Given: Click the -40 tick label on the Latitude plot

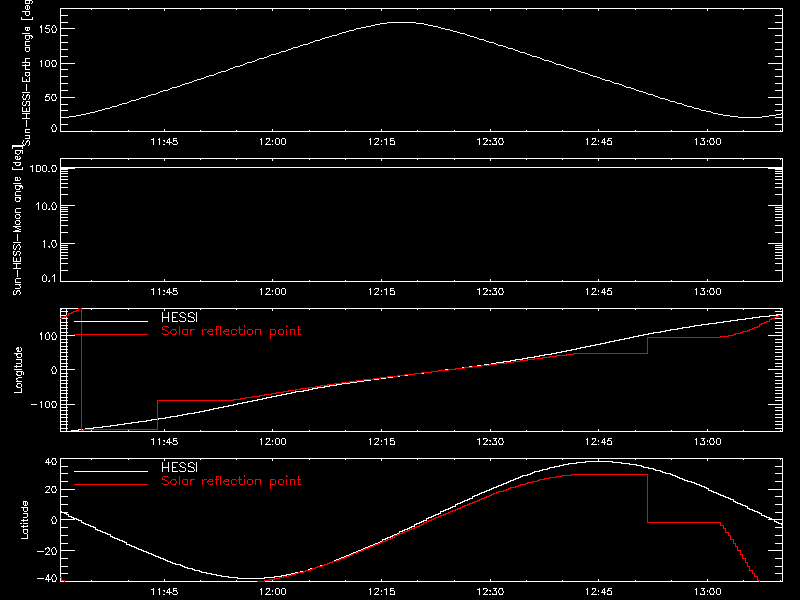Looking at the screenshot, I should (x=47, y=579).
